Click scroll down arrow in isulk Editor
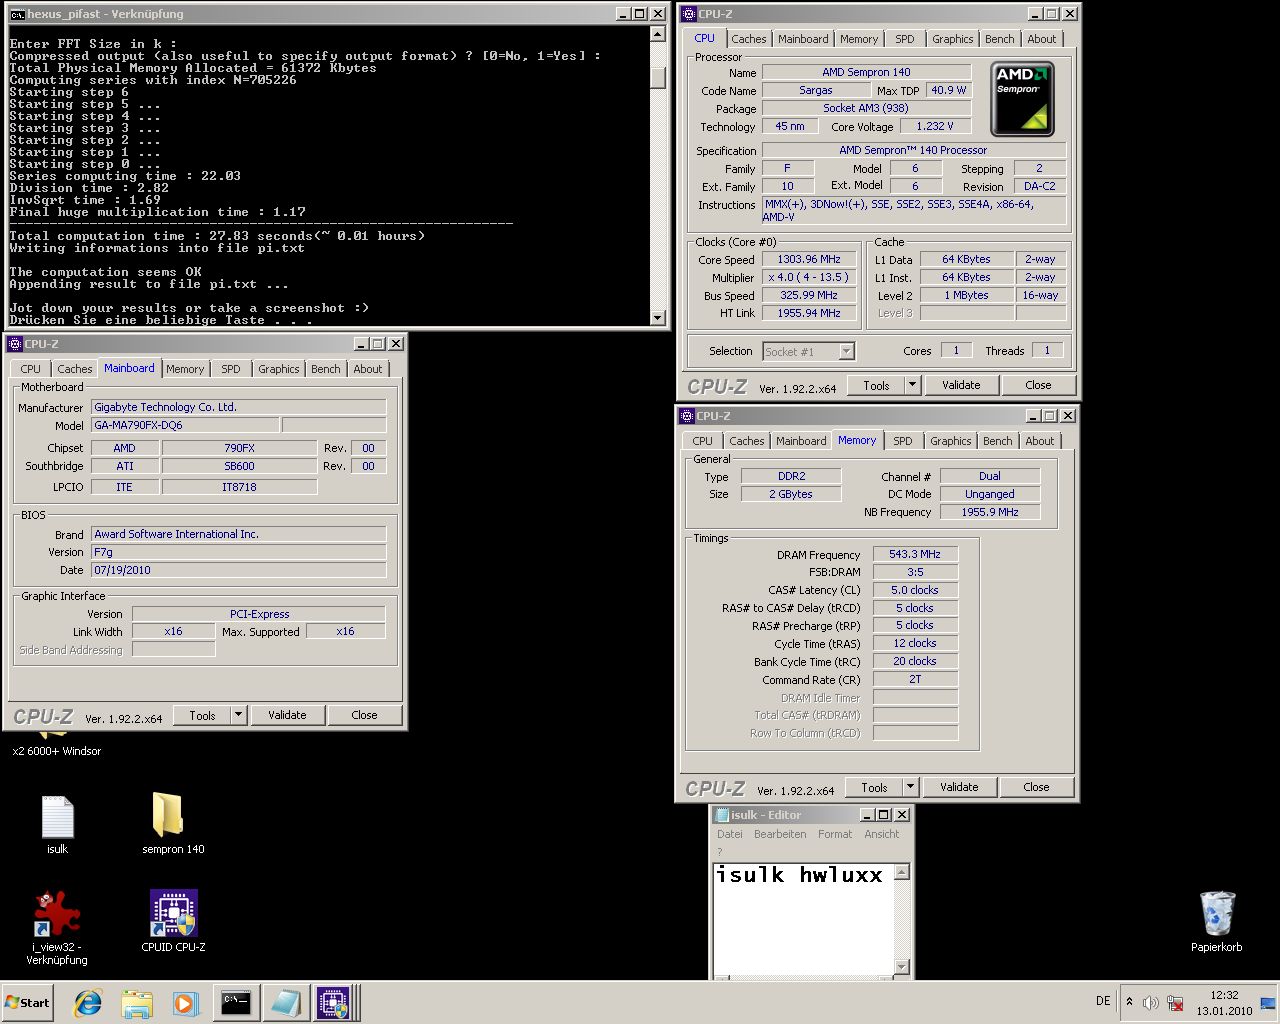1280x1024 pixels. pyautogui.click(x=902, y=967)
